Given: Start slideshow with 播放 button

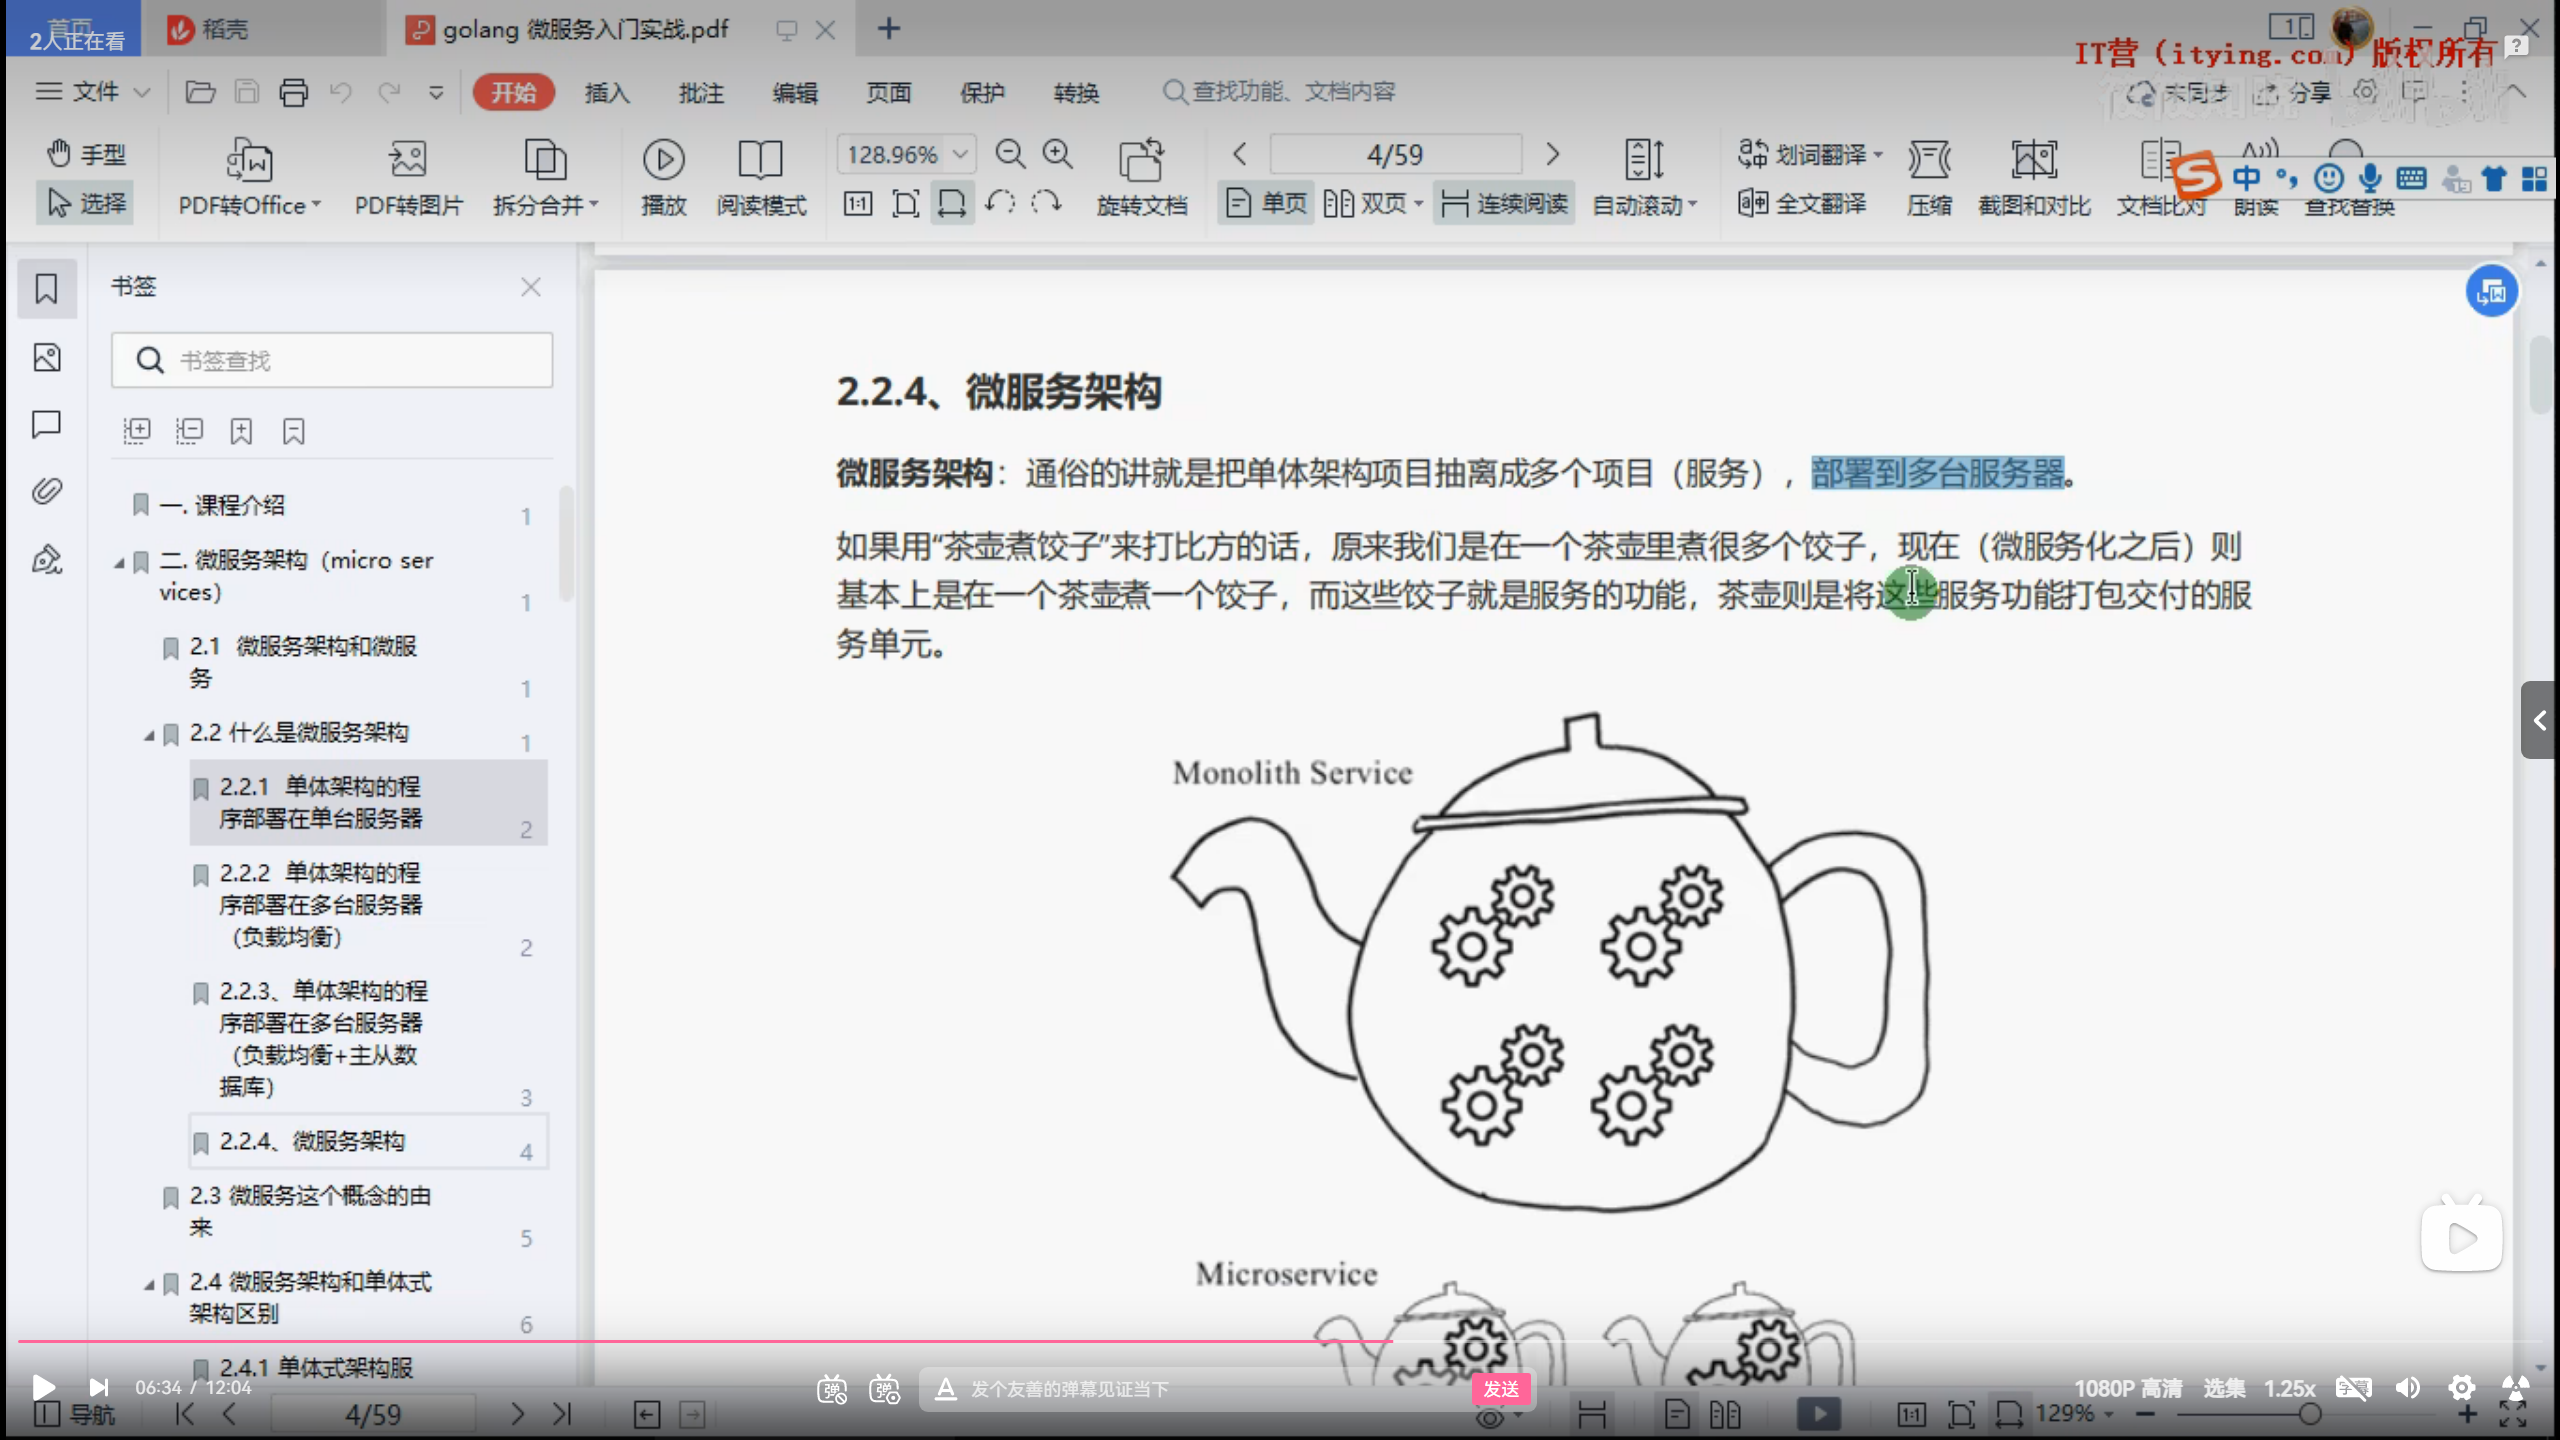Looking at the screenshot, I should 664,178.
